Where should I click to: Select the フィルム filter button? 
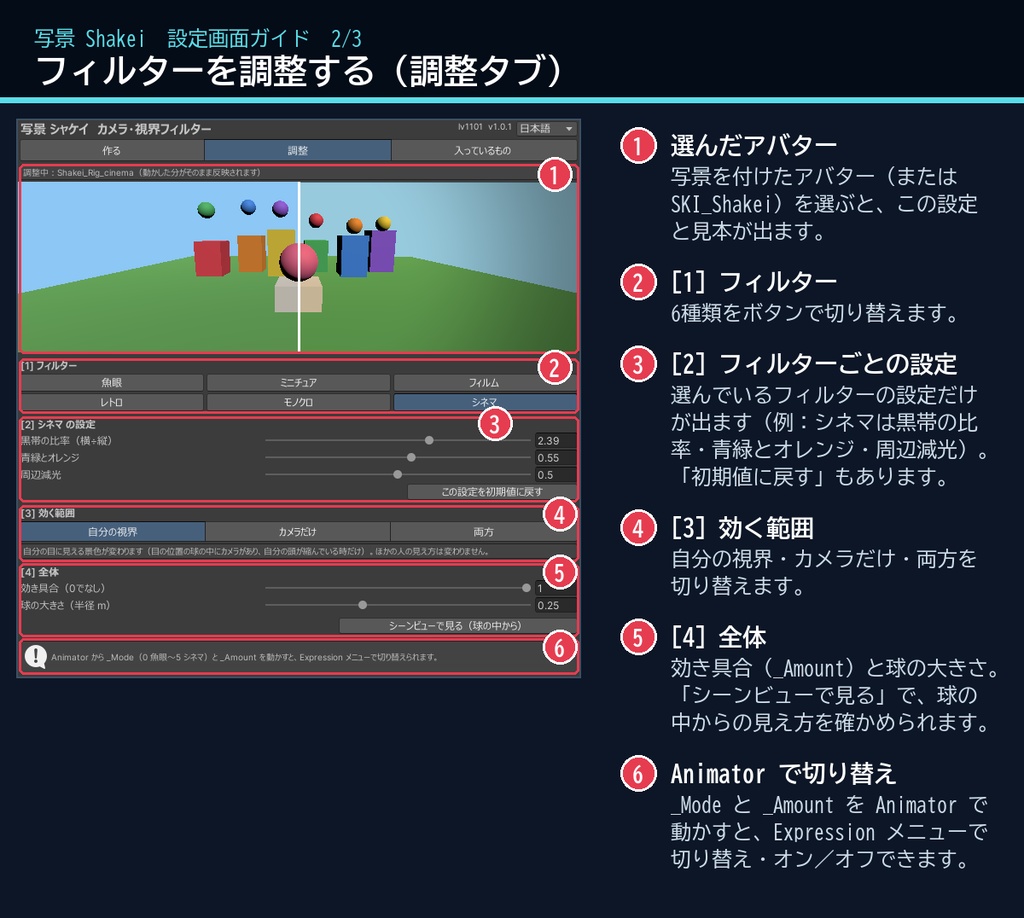pos(485,383)
